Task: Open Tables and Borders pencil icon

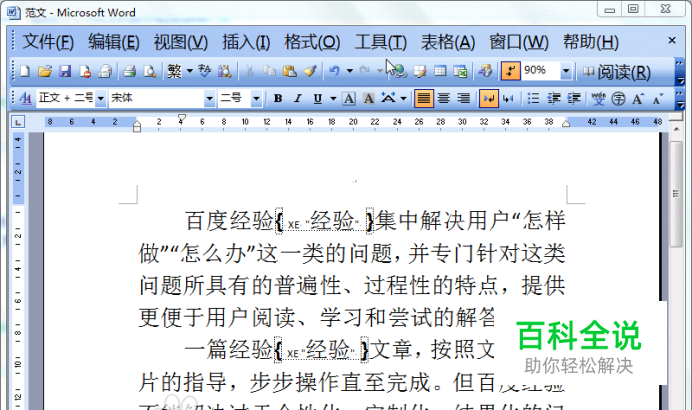Action: tap(420, 71)
